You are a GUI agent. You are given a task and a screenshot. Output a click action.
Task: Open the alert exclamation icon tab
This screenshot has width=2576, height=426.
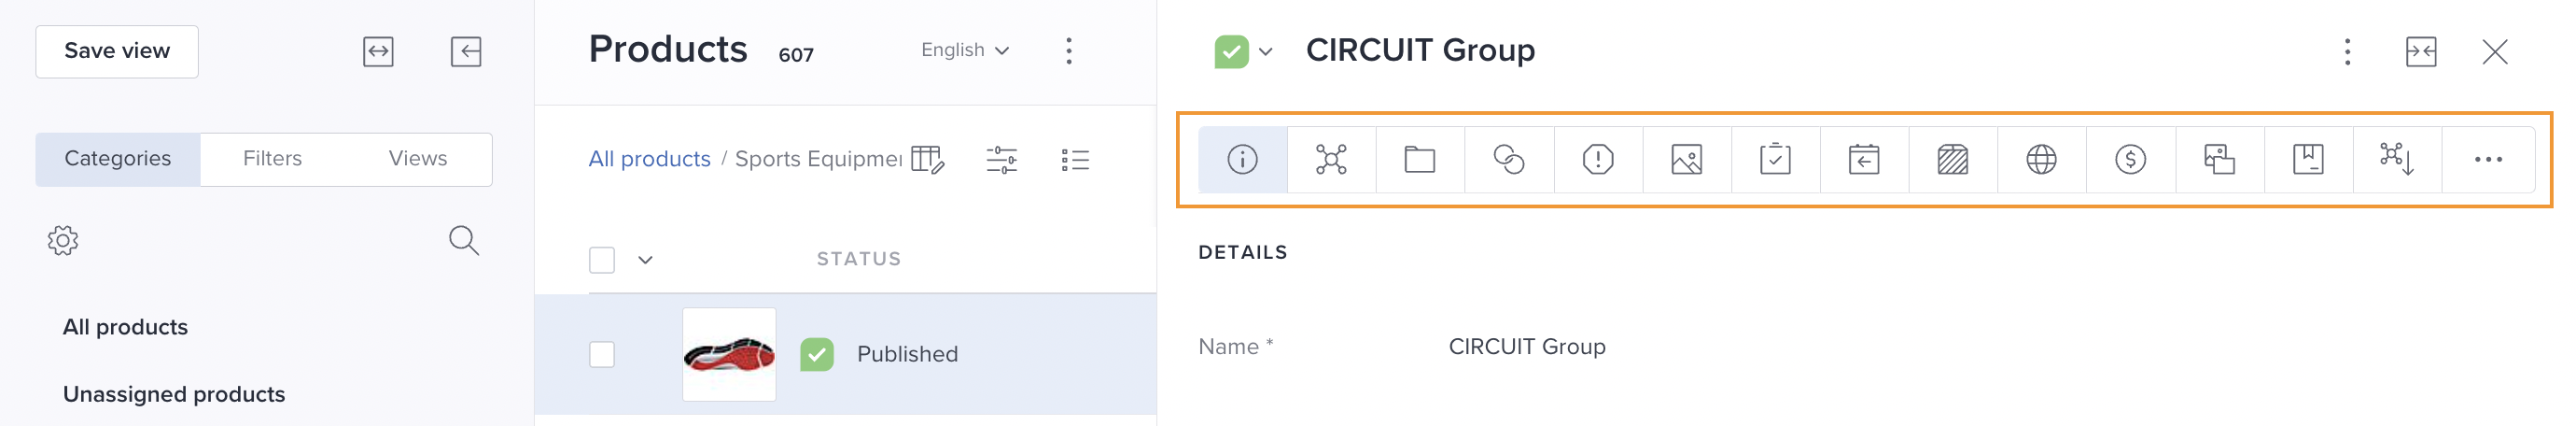tap(1598, 159)
